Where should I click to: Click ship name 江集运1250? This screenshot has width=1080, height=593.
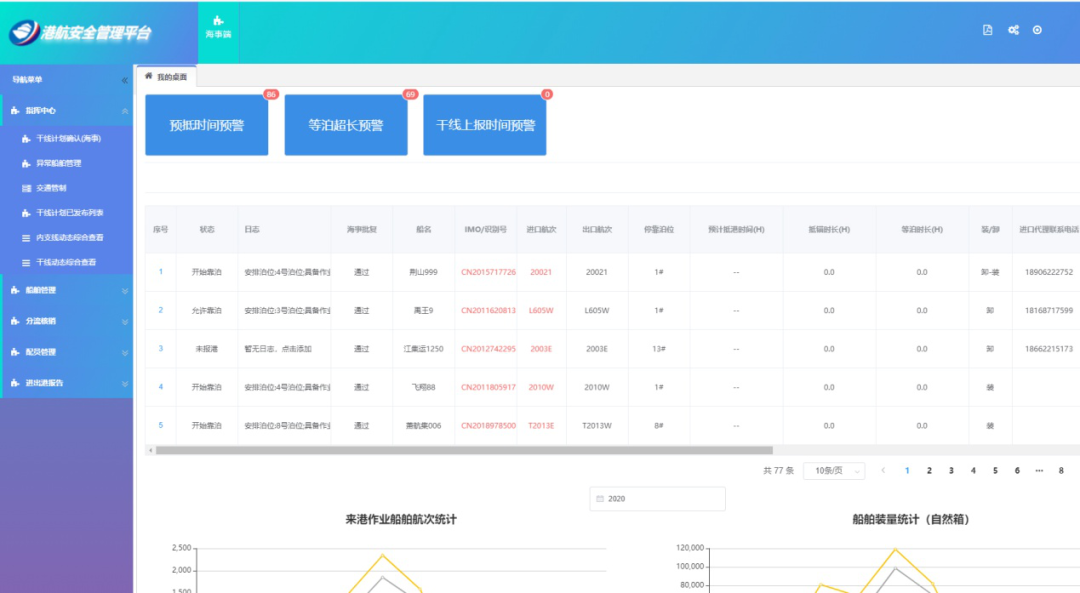(423, 349)
